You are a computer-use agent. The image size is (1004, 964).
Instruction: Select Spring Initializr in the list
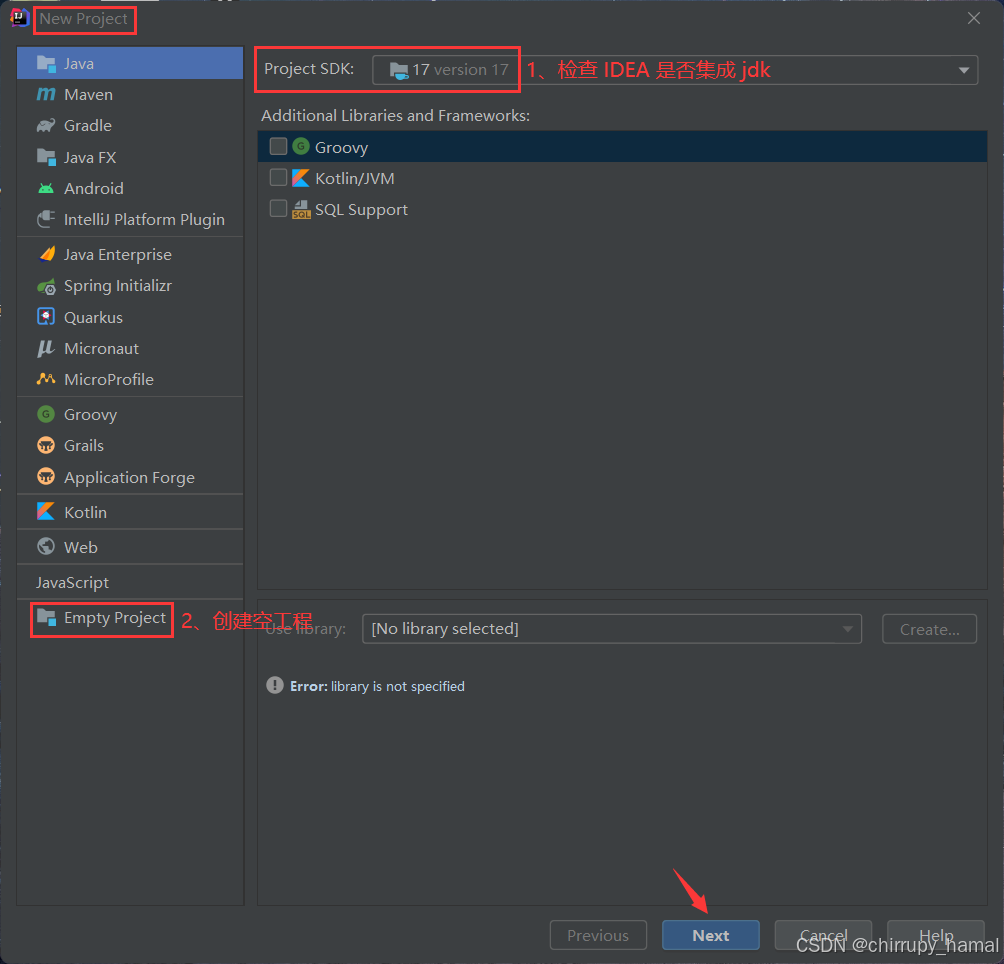click(130, 286)
